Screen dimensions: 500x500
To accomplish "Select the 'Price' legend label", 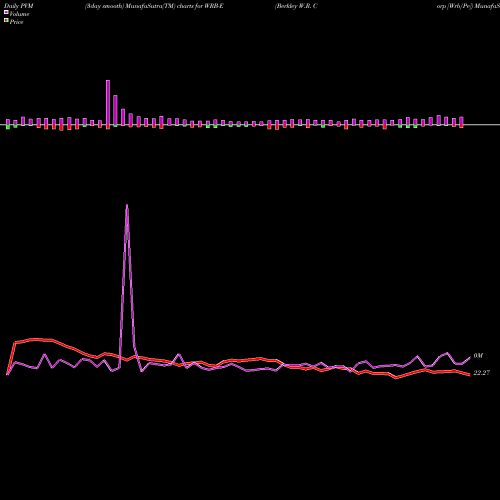I will [16, 22].
